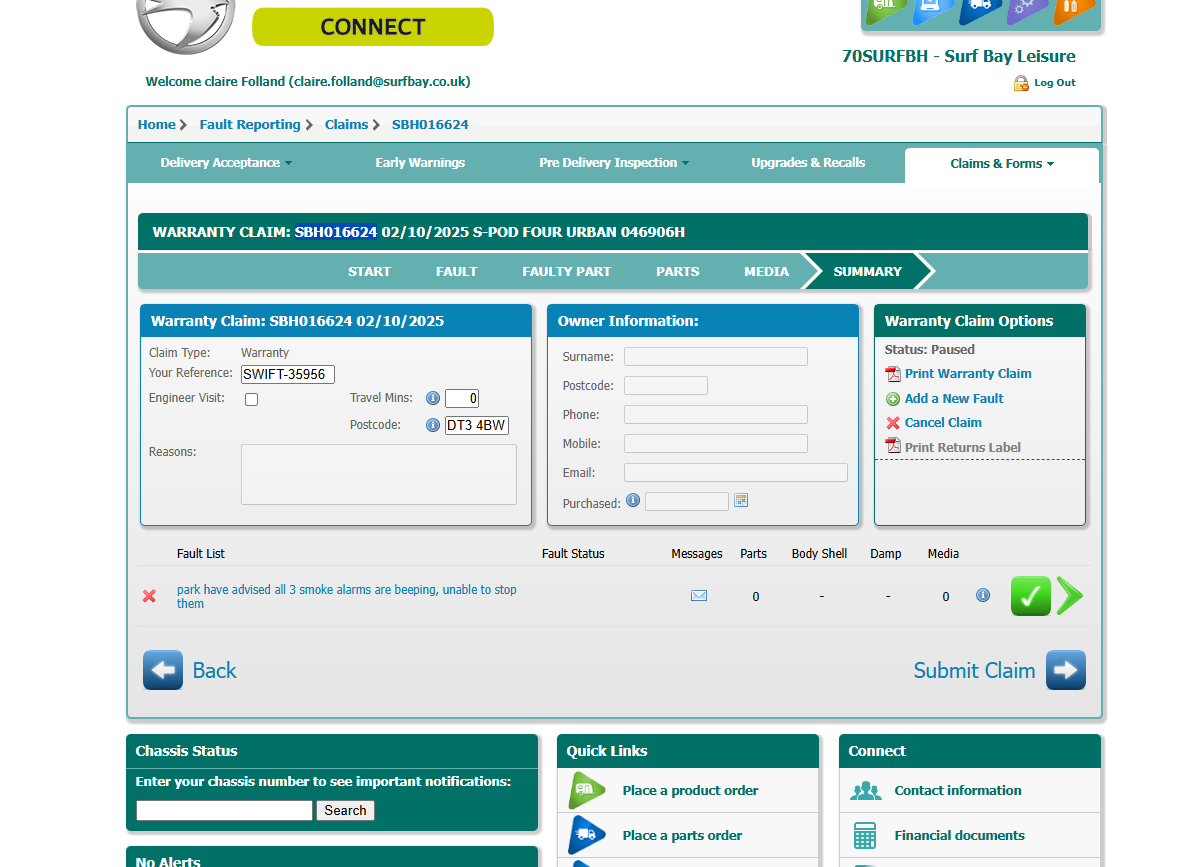The image size is (1182, 867).
Task: Go to the PARTS claim step
Action: click(x=678, y=271)
